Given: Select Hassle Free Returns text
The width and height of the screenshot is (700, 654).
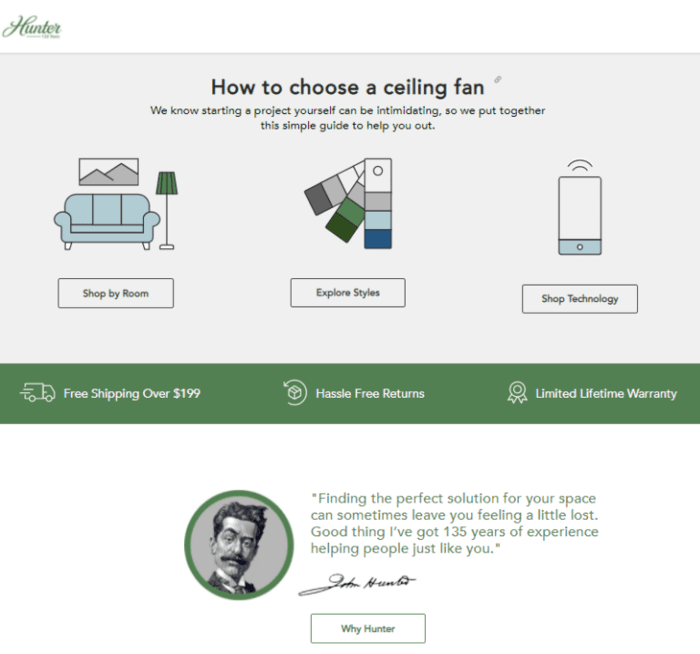Looking at the screenshot, I should pos(370,394).
